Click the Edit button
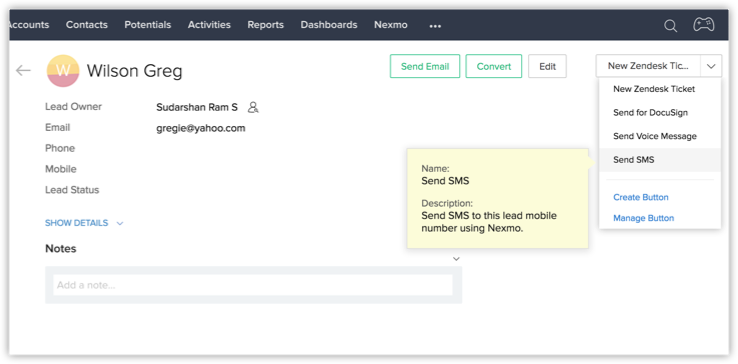This screenshot has width=738, height=364. click(x=547, y=66)
